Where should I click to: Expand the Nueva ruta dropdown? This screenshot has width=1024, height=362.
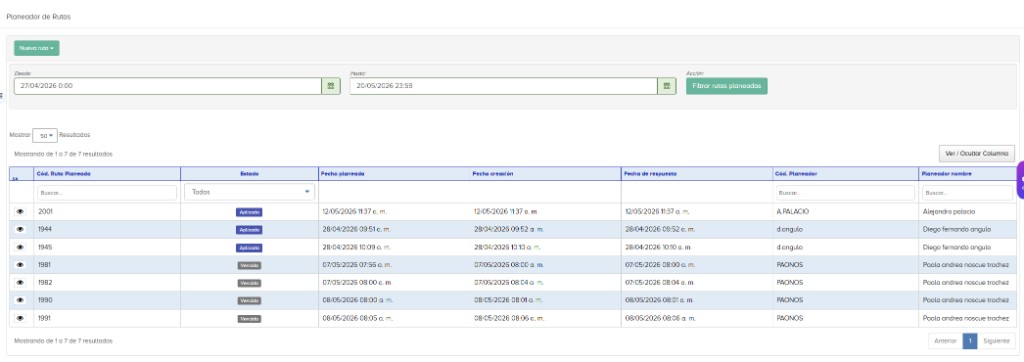pyautogui.click(x=37, y=48)
